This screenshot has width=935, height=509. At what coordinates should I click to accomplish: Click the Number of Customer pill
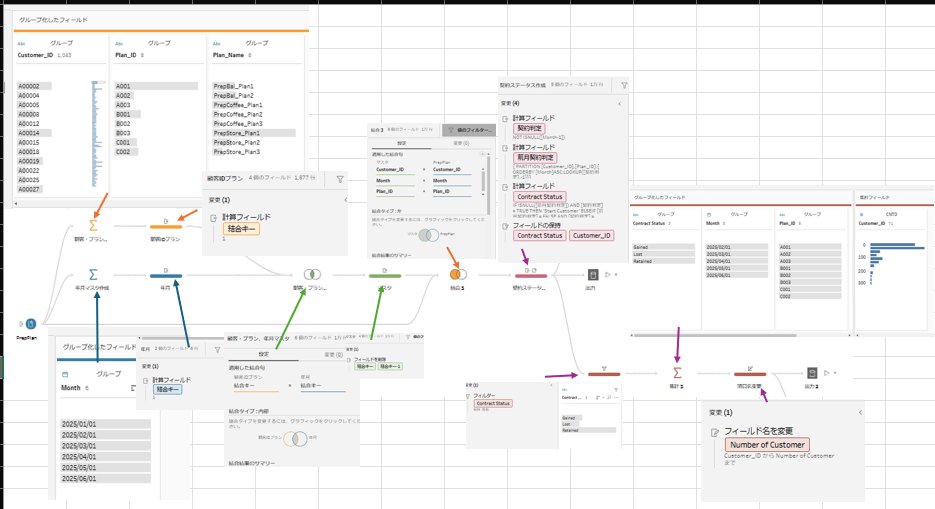(x=767, y=445)
